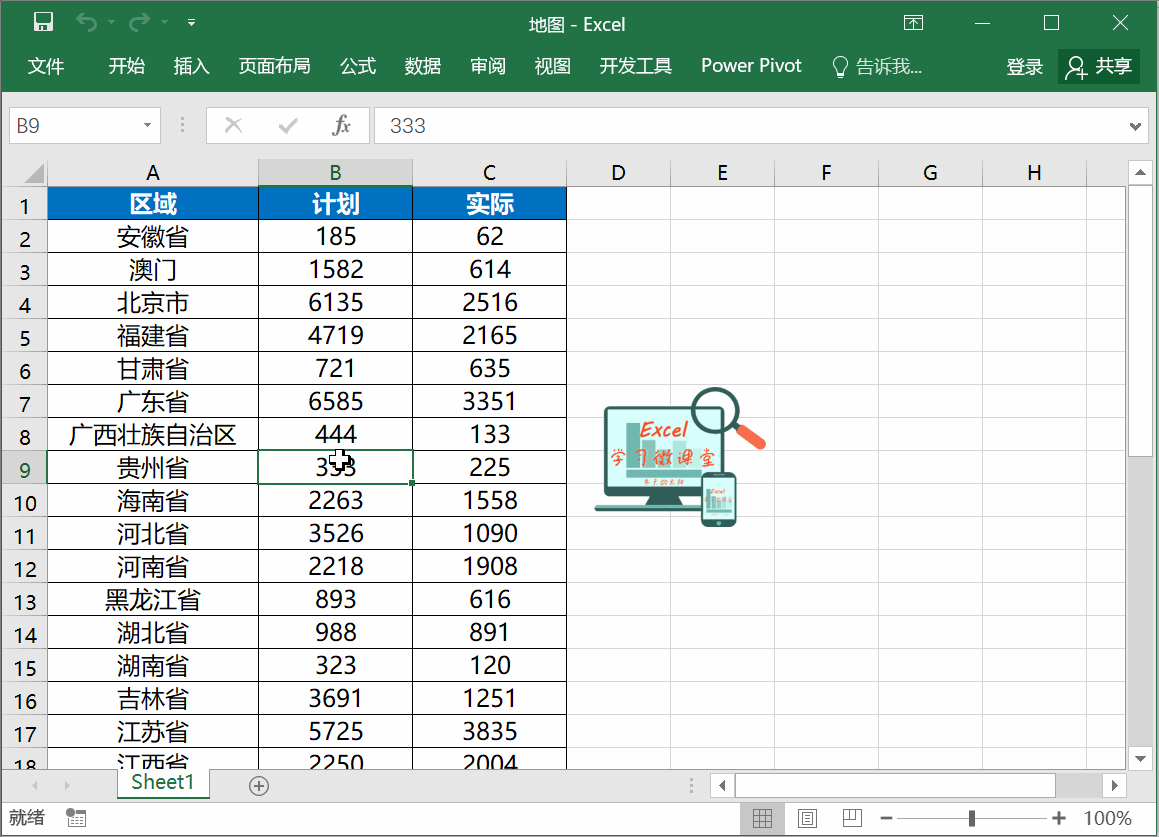Select cell containing 安徽省
The width and height of the screenshot is (1159, 837).
pos(153,237)
